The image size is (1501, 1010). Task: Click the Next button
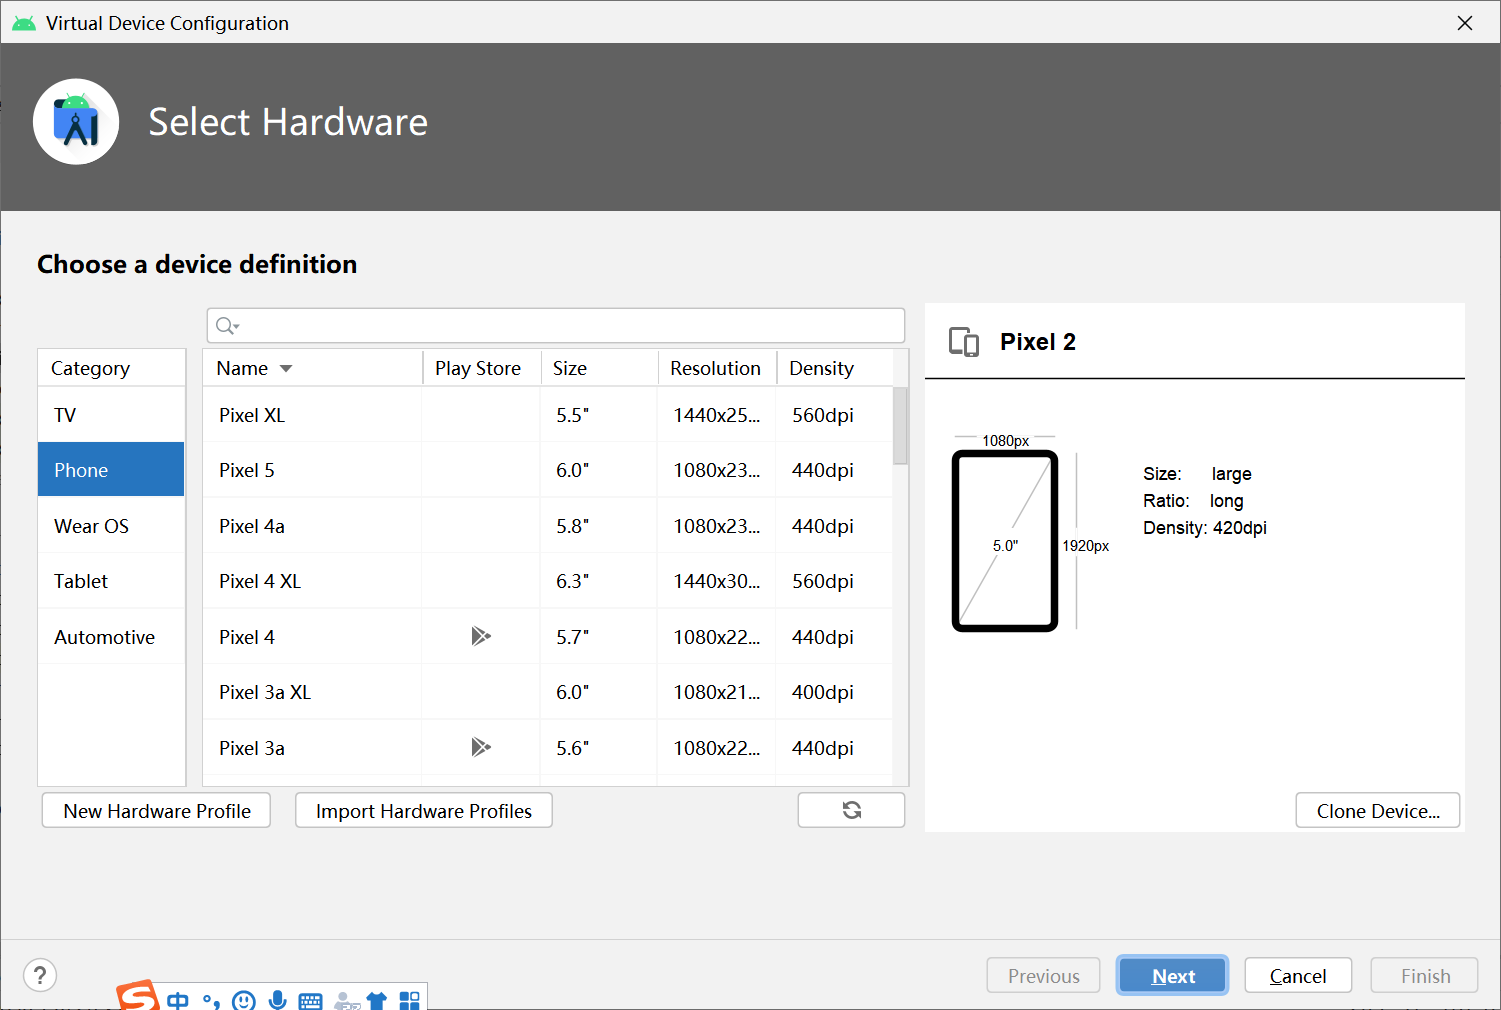point(1172,976)
